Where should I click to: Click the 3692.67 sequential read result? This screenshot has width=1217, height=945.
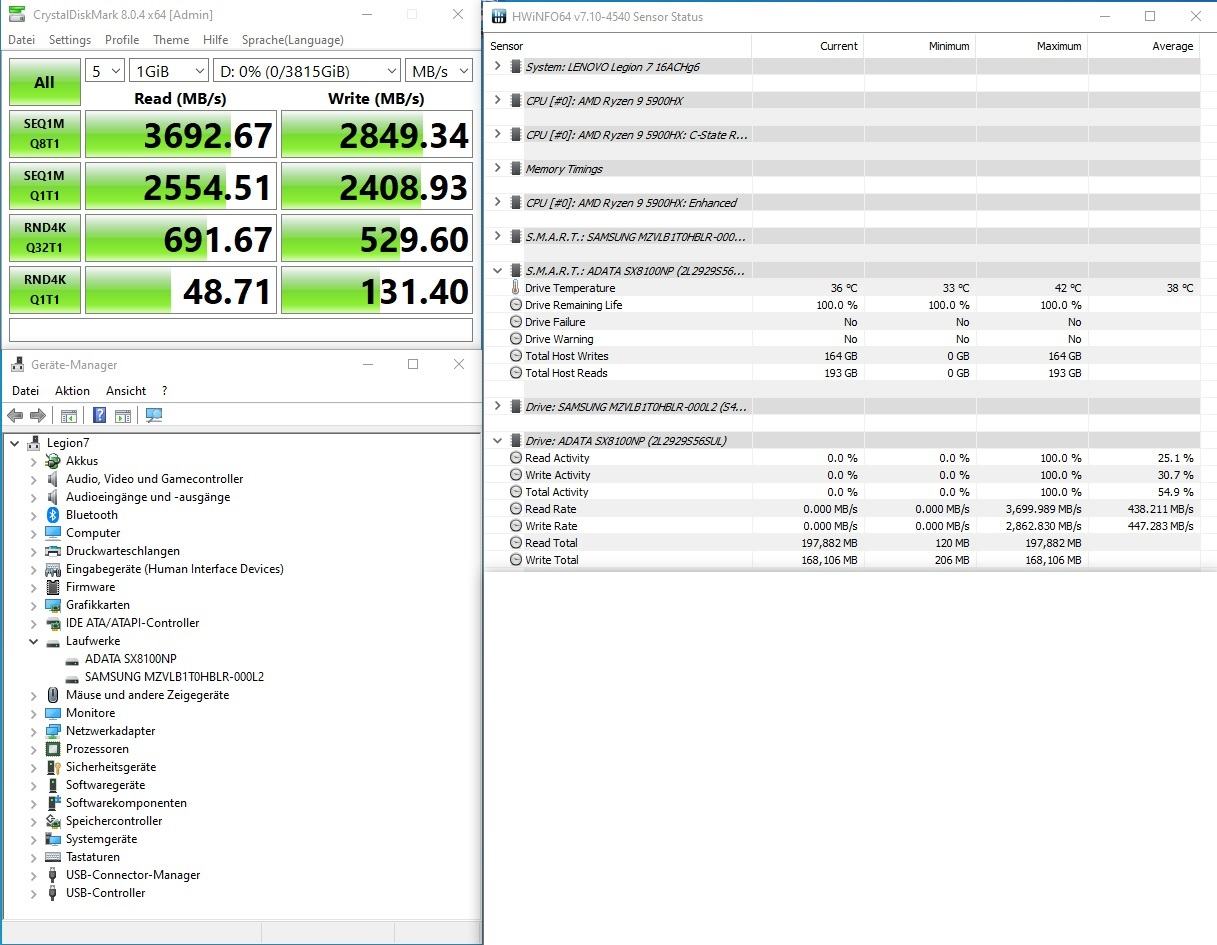(180, 134)
